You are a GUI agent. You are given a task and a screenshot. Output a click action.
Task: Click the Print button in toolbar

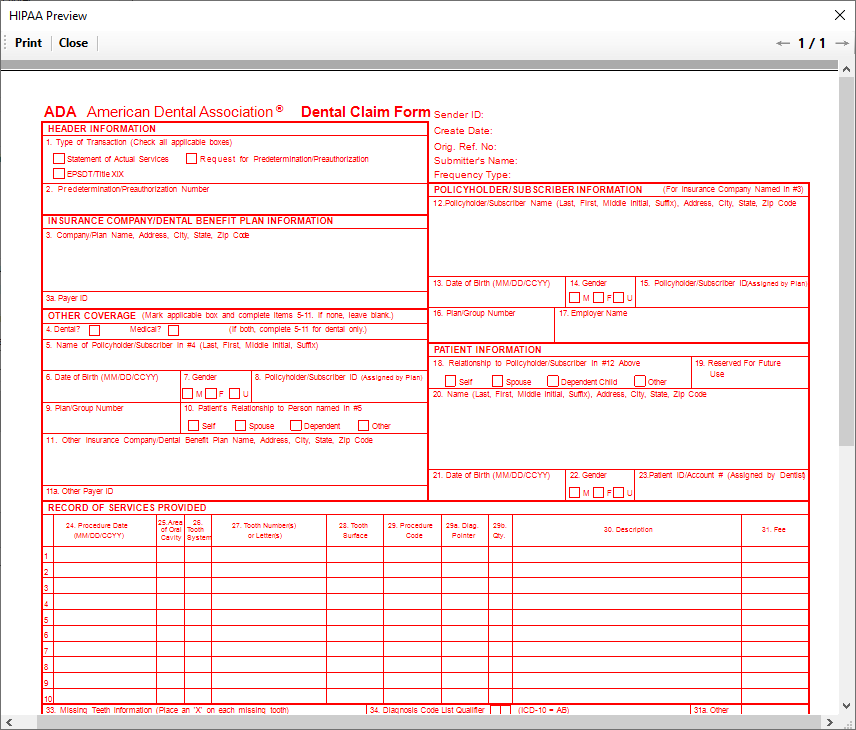tap(28, 43)
